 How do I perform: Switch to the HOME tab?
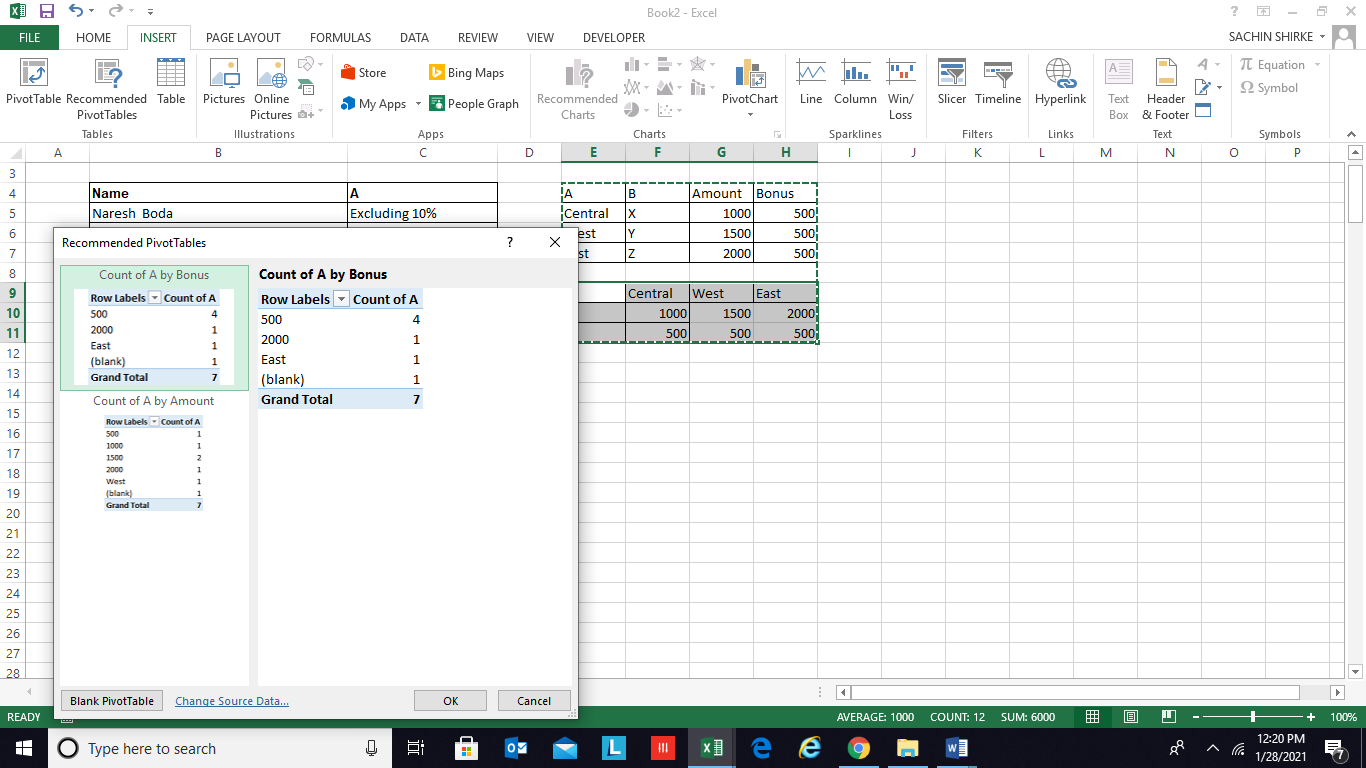coord(93,37)
